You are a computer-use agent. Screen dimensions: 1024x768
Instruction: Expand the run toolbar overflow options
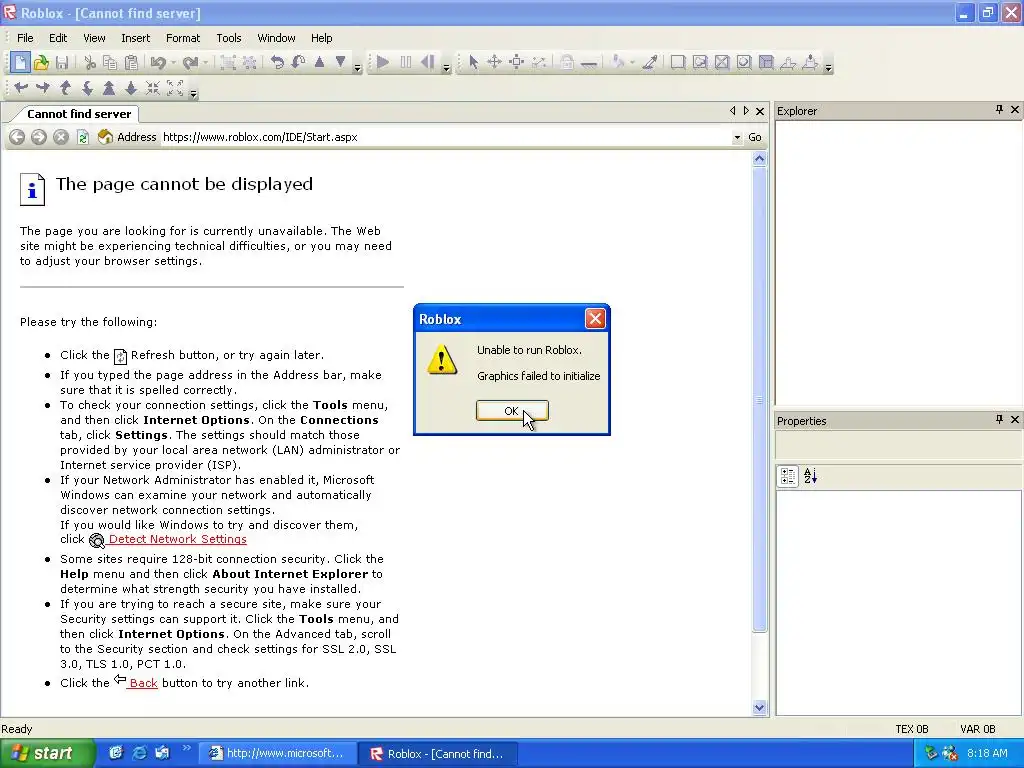click(x=447, y=67)
